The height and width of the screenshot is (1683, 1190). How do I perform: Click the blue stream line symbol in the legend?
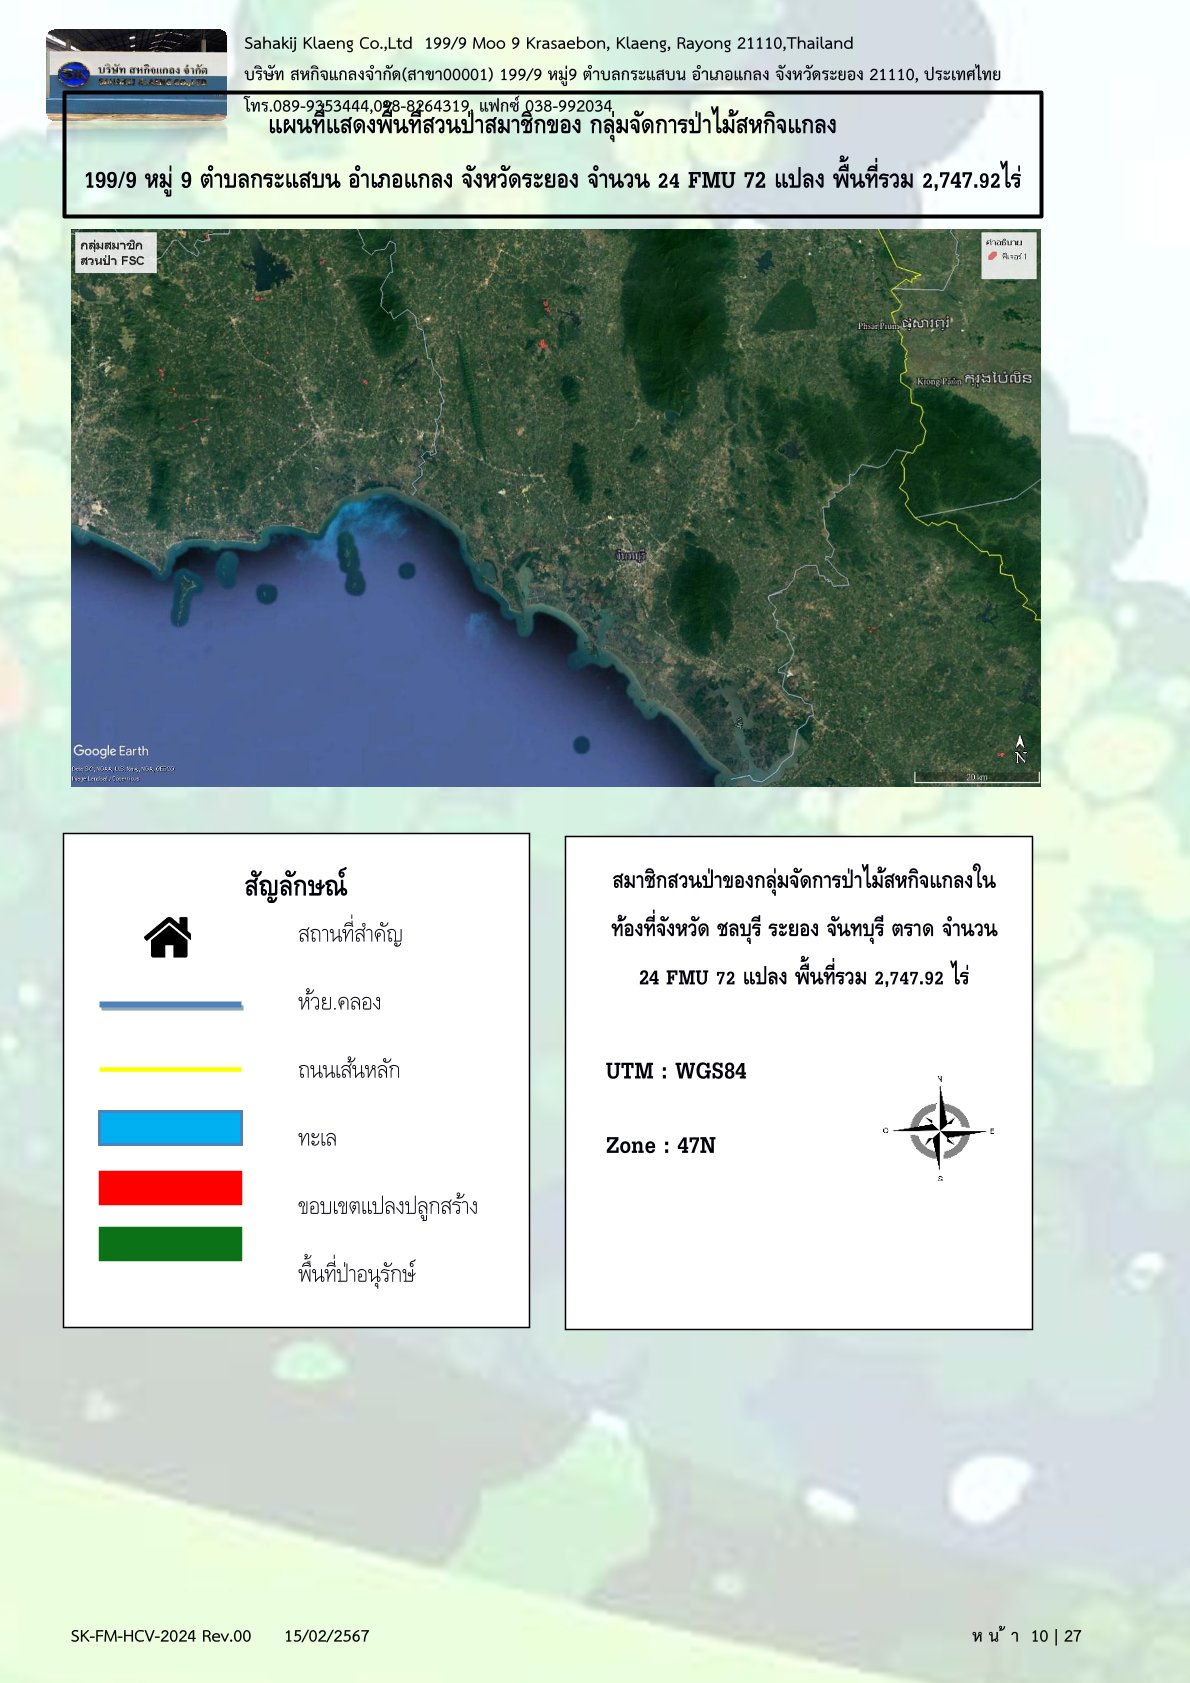[171, 1005]
